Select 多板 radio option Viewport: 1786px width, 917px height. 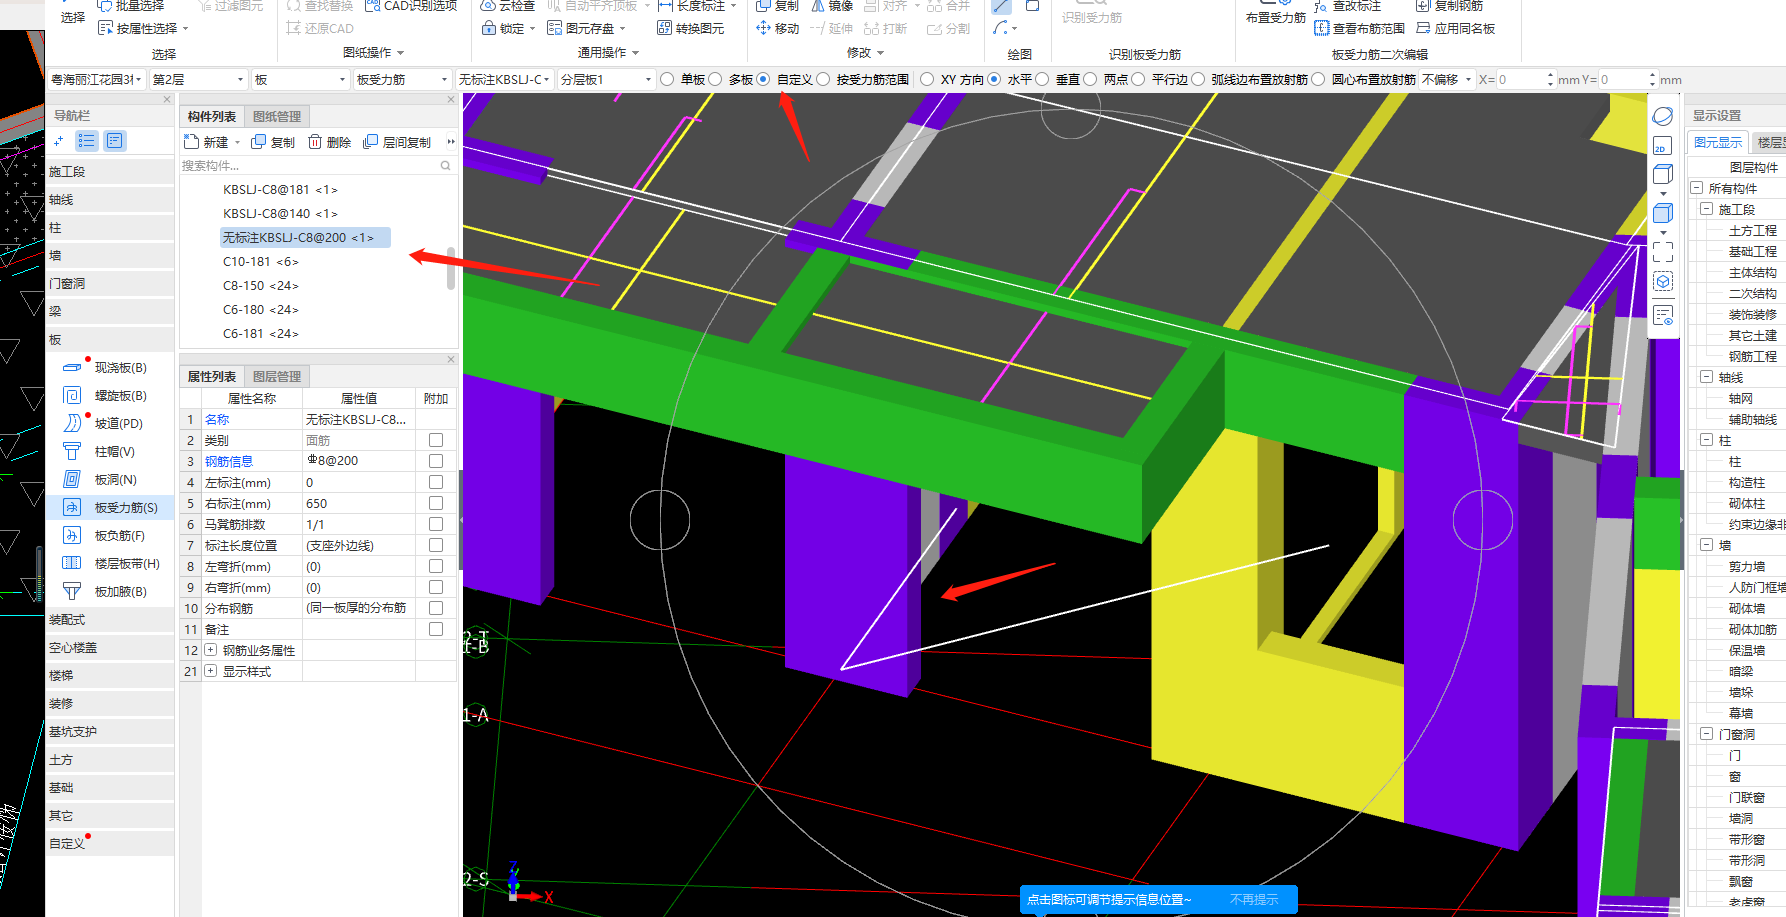[715, 79]
